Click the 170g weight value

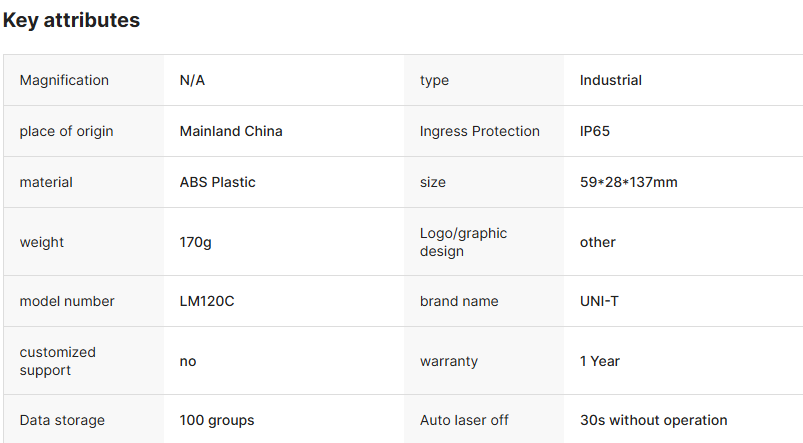(195, 242)
